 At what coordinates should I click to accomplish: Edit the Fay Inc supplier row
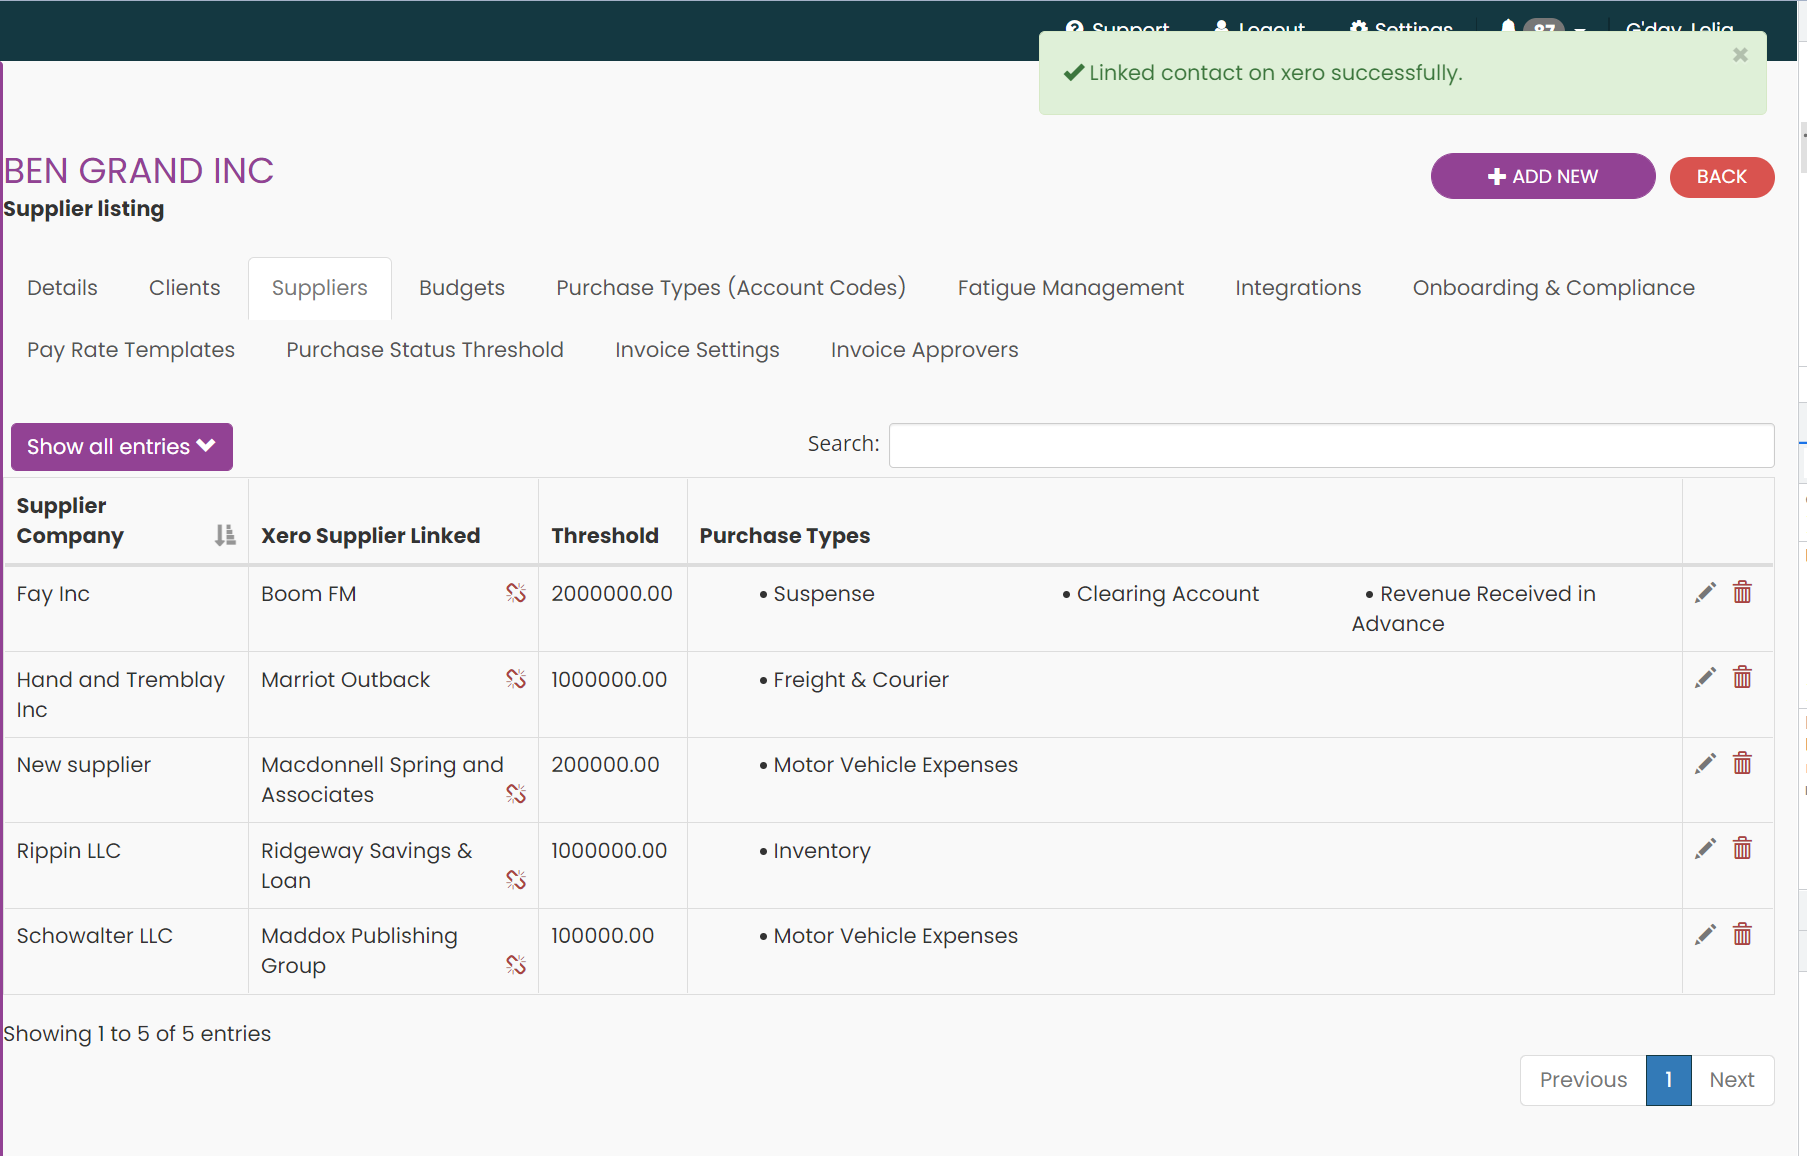tap(1705, 593)
